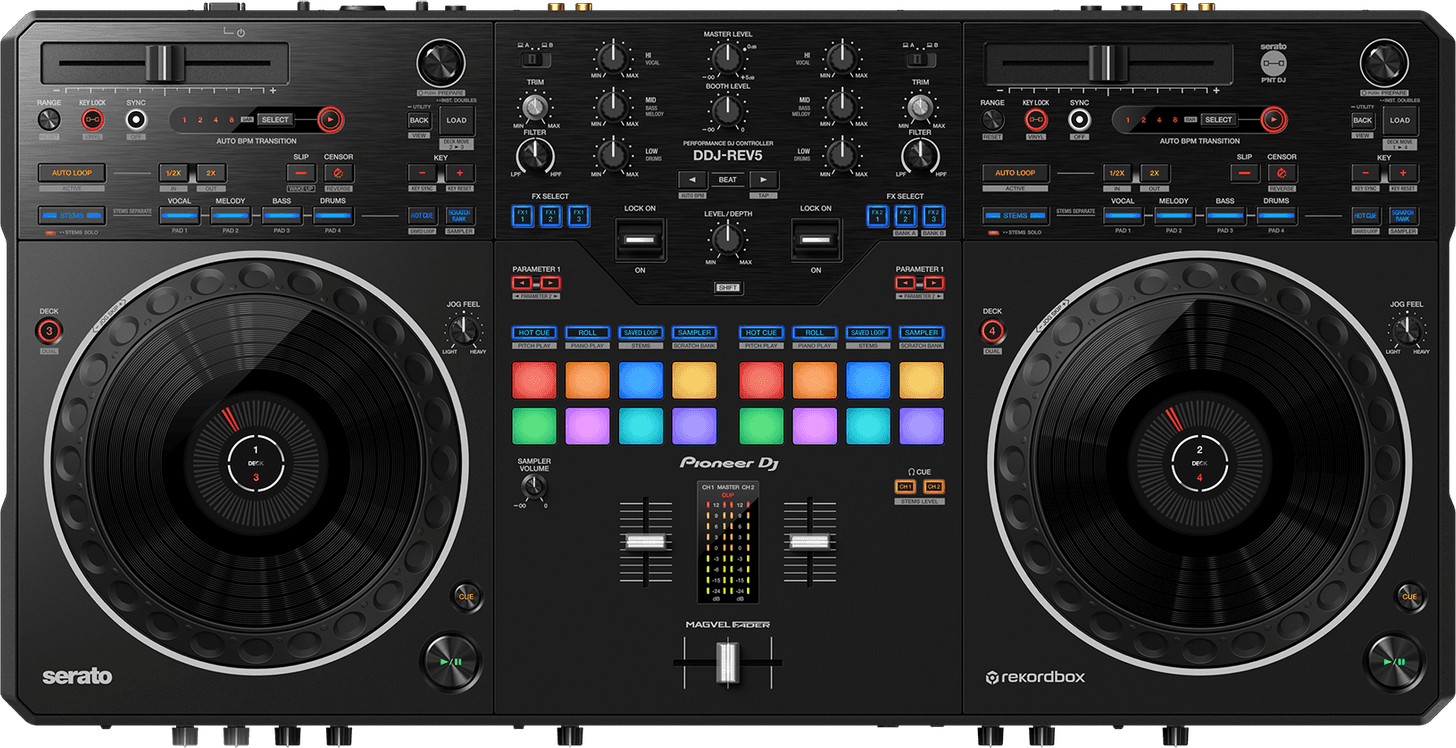Tap the red performance pad on left channel
Viewport: 1456px width, 748px height.
click(533, 380)
